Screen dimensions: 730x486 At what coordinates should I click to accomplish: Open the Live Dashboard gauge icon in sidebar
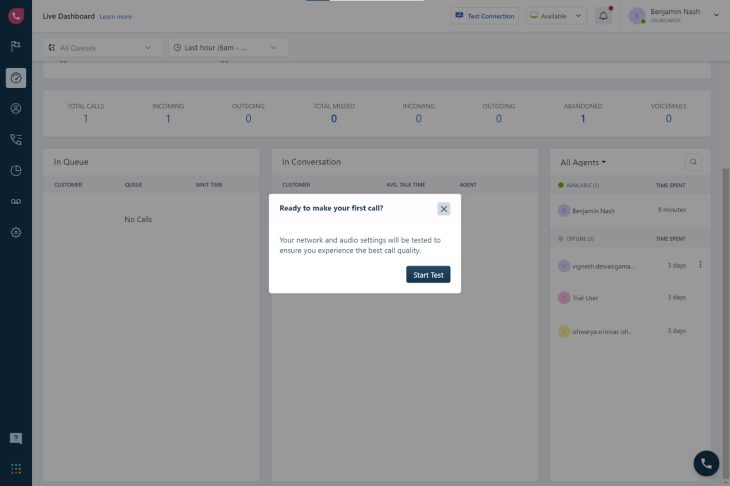coord(16,78)
